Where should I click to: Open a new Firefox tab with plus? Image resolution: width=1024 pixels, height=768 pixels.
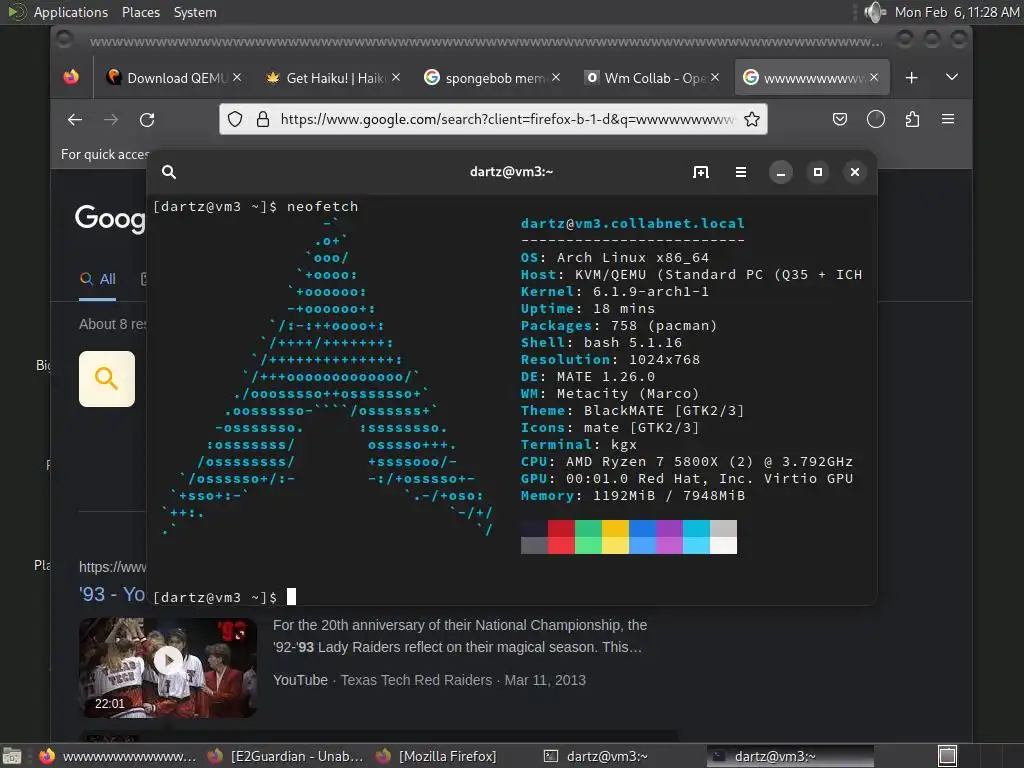912,78
